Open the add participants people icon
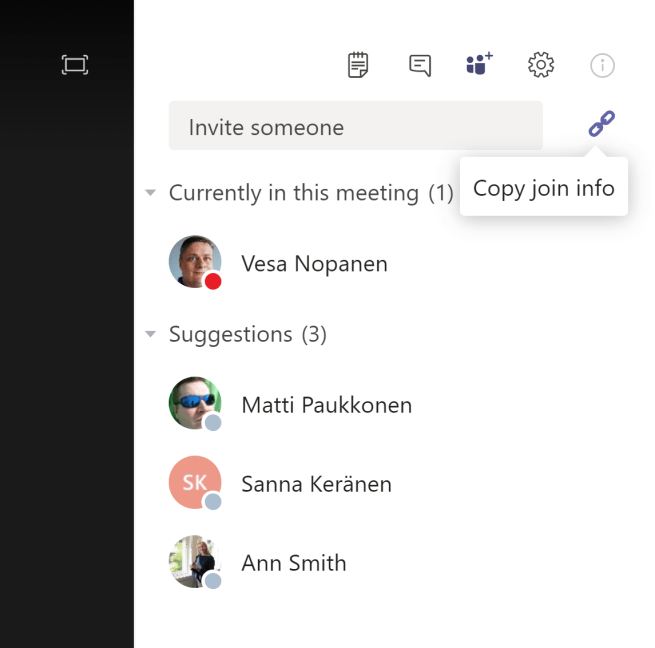The width and height of the screenshot is (655, 648). click(x=480, y=65)
